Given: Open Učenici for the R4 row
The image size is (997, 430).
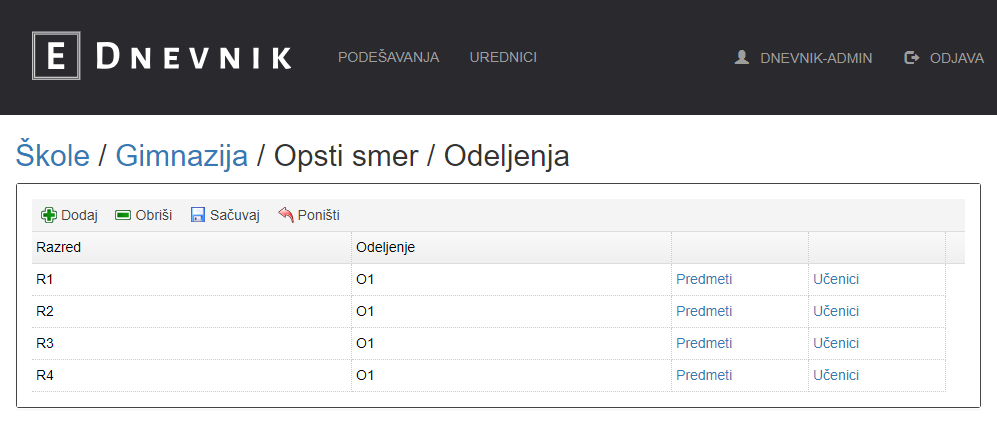Looking at the screenshot, I should pos(836,375).
